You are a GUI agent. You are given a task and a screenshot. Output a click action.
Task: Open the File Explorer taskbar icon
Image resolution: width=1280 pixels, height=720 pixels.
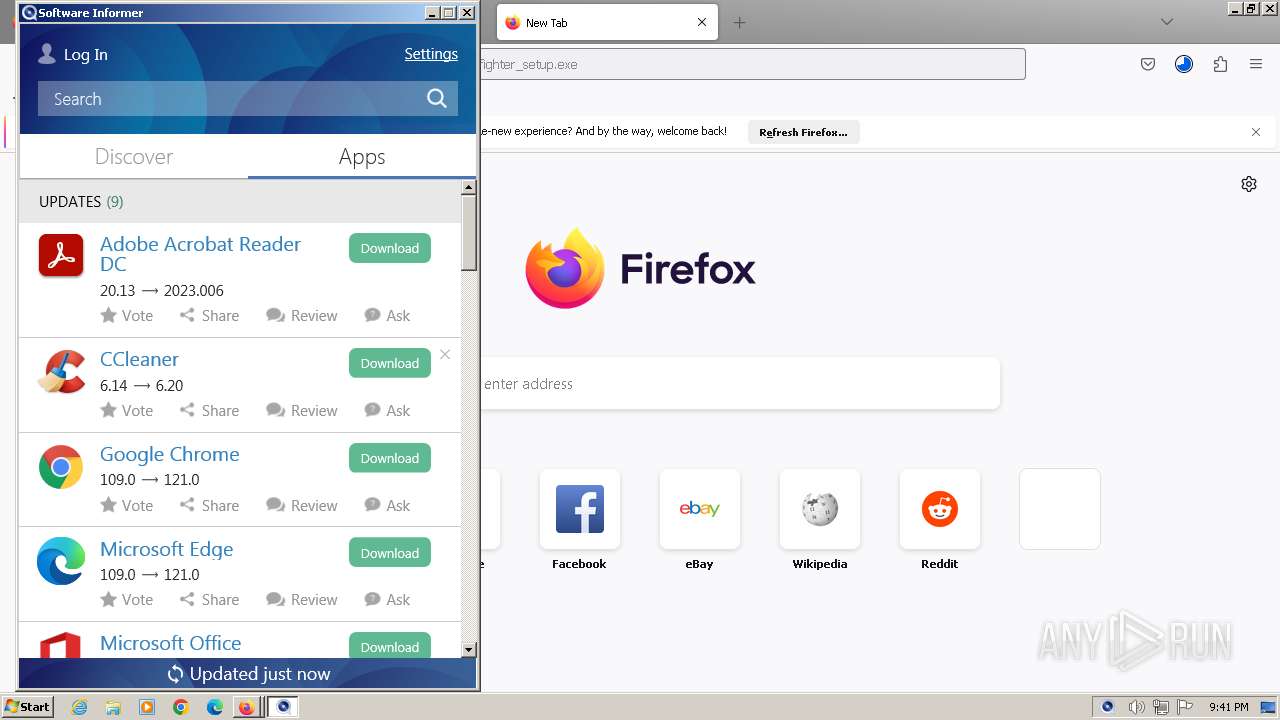(x=113, y=707)
